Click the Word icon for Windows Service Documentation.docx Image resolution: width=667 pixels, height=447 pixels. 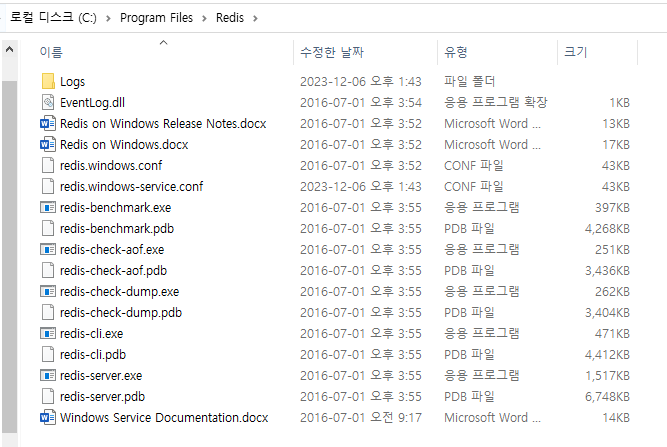(x=48, y=418)
